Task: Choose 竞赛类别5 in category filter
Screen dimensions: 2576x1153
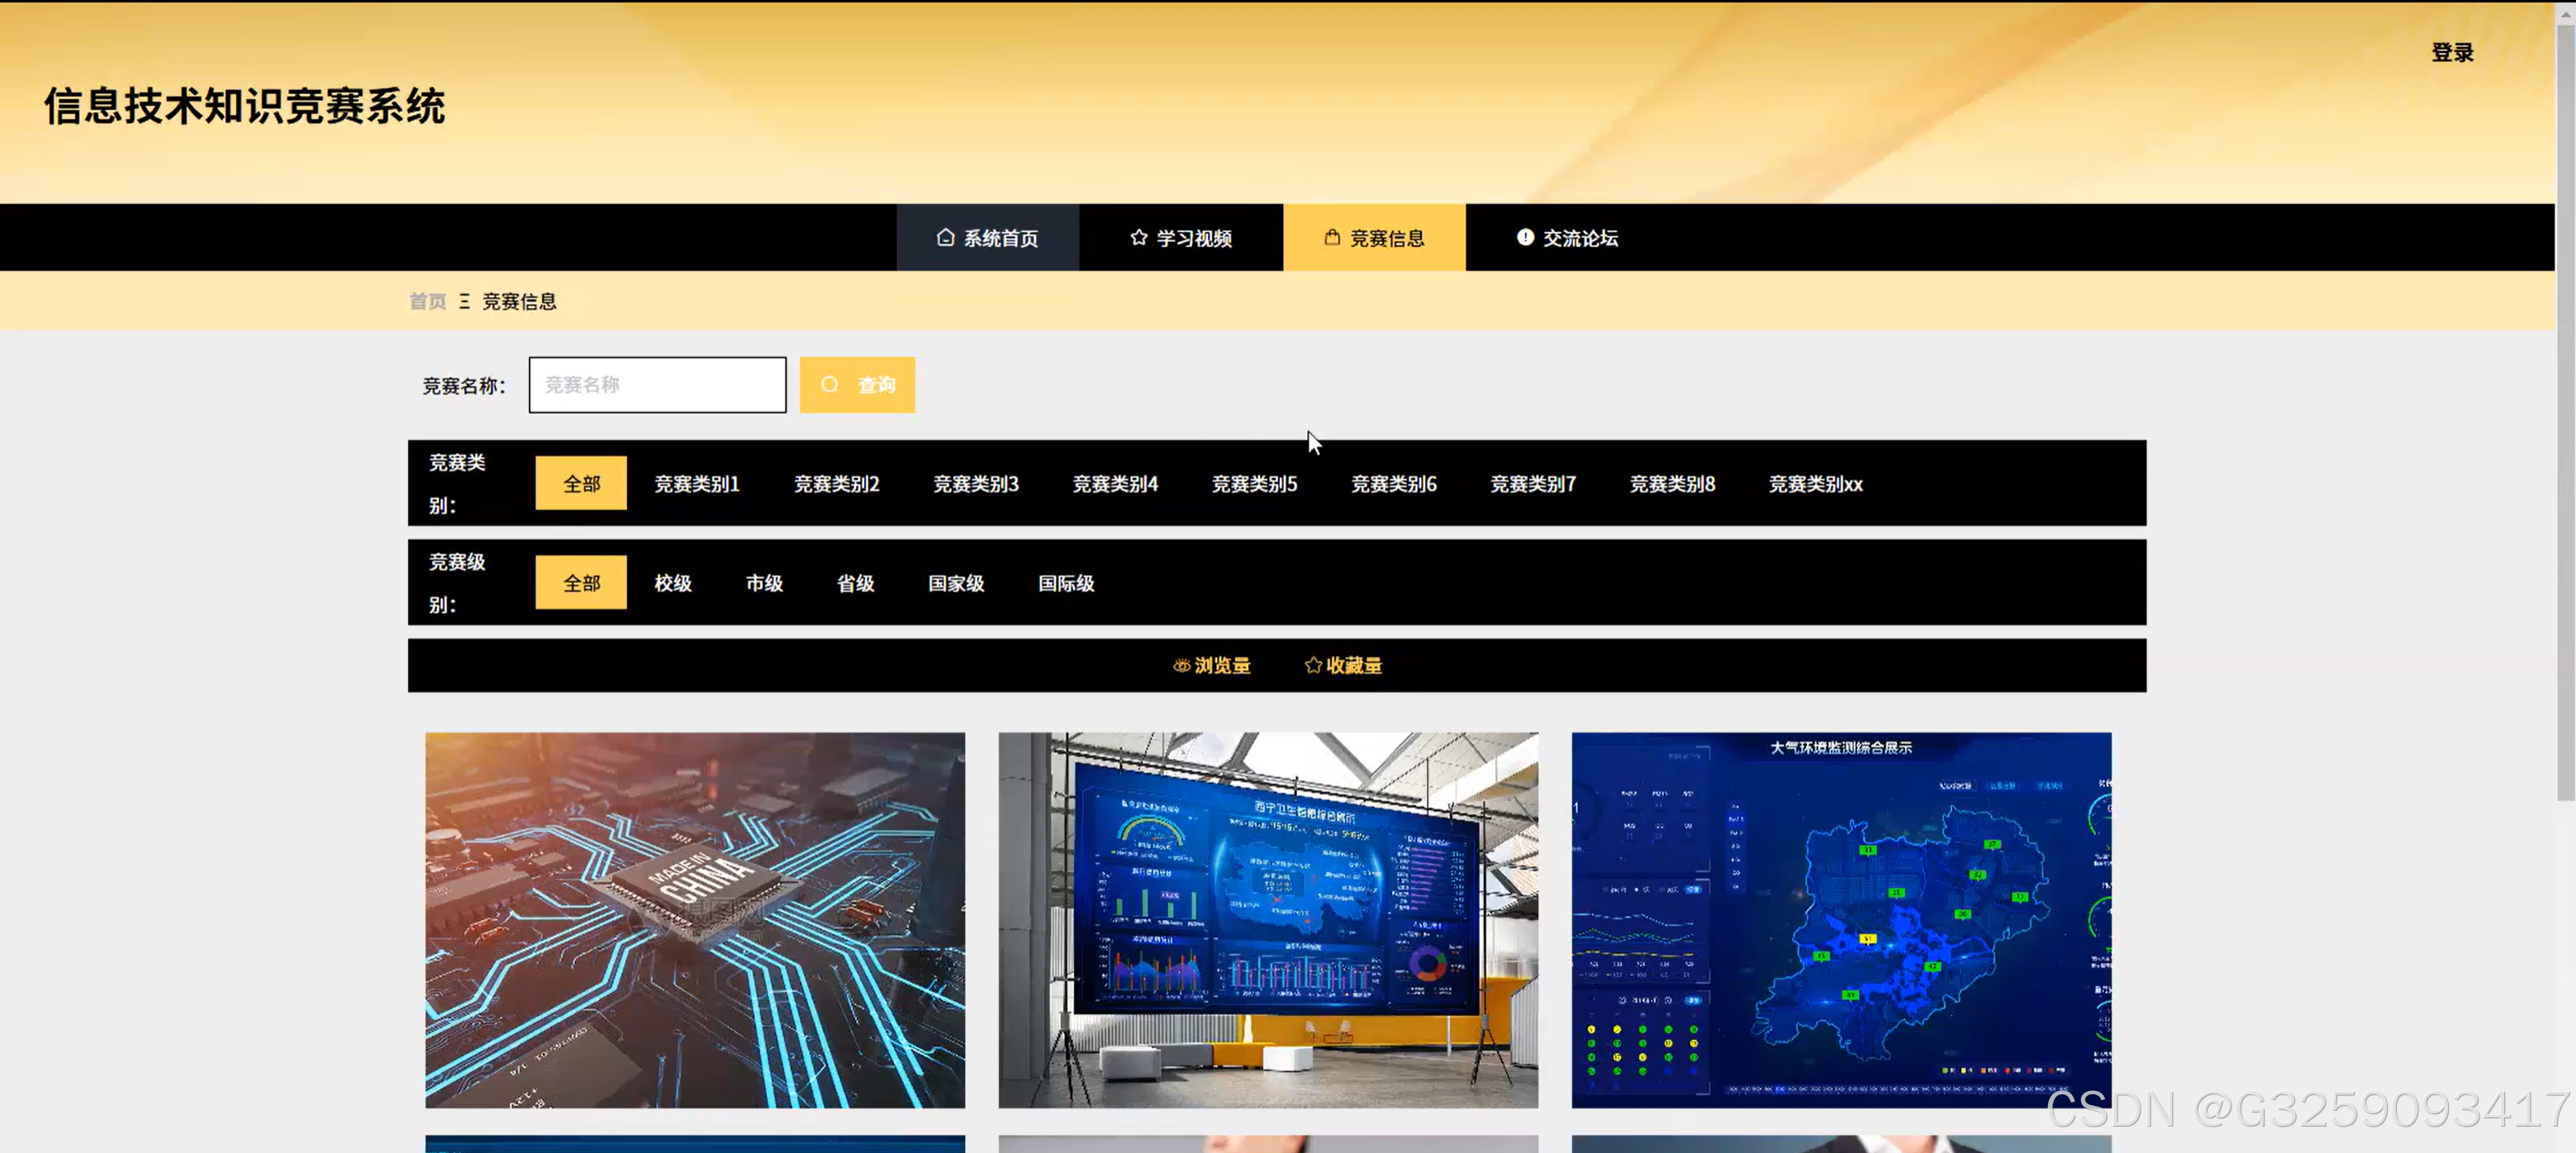Action: pyautogui.click(x=1254, y=484)
